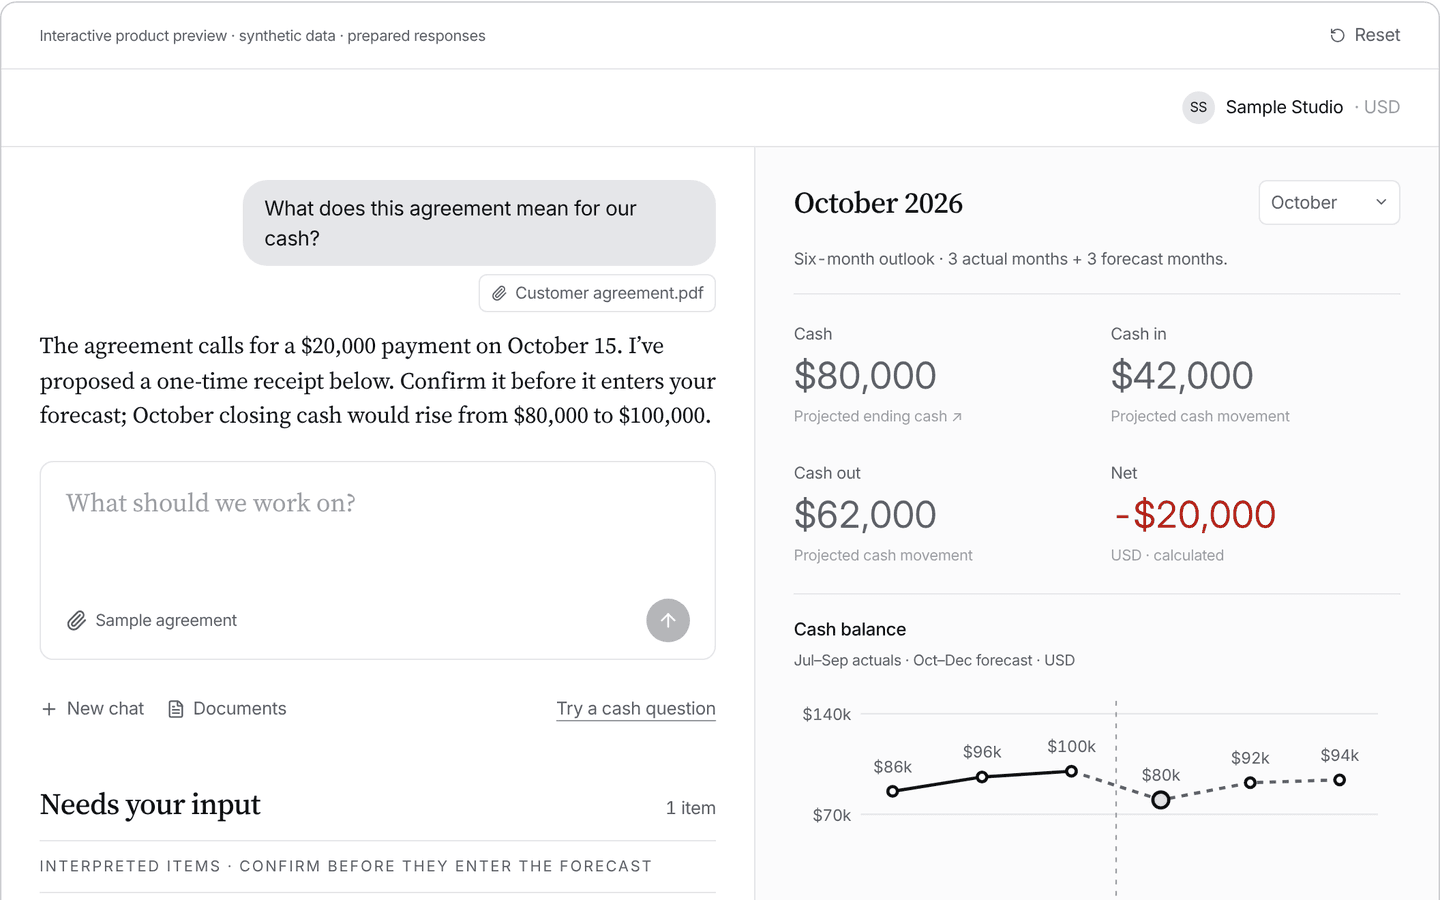1440x900 pixels.
Task: Click the $62,000 Cash out value
Action: tap(865, 515)
